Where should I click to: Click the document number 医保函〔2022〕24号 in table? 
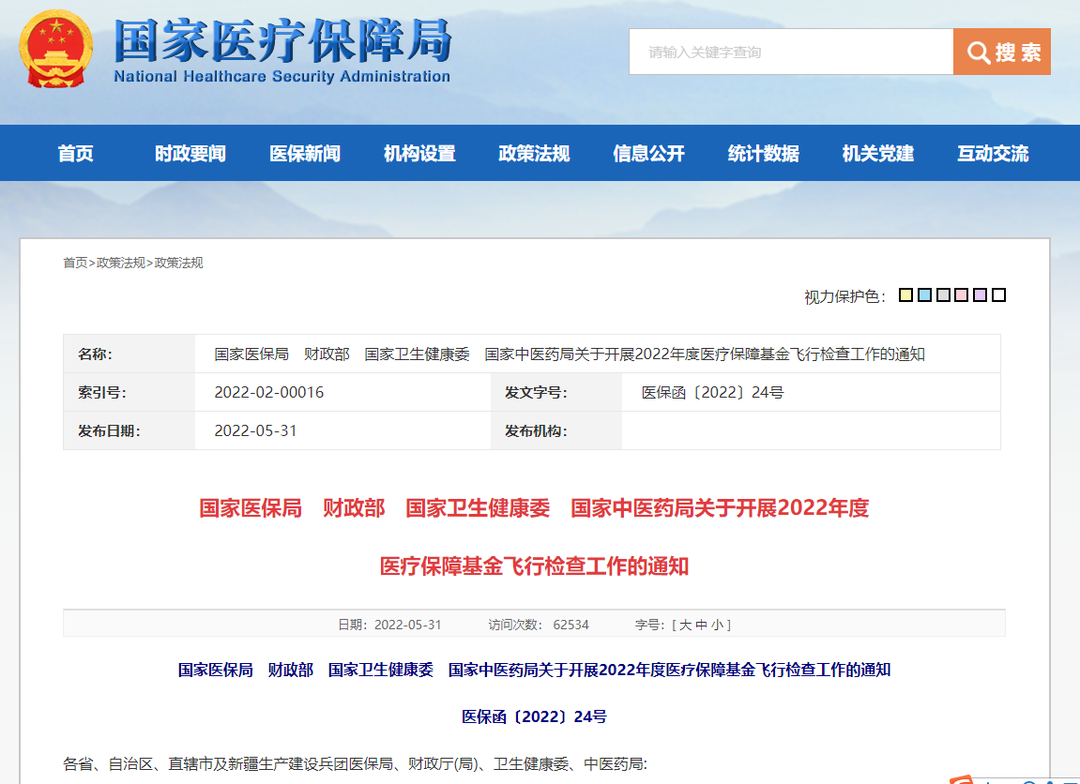(x=712, y=392)
